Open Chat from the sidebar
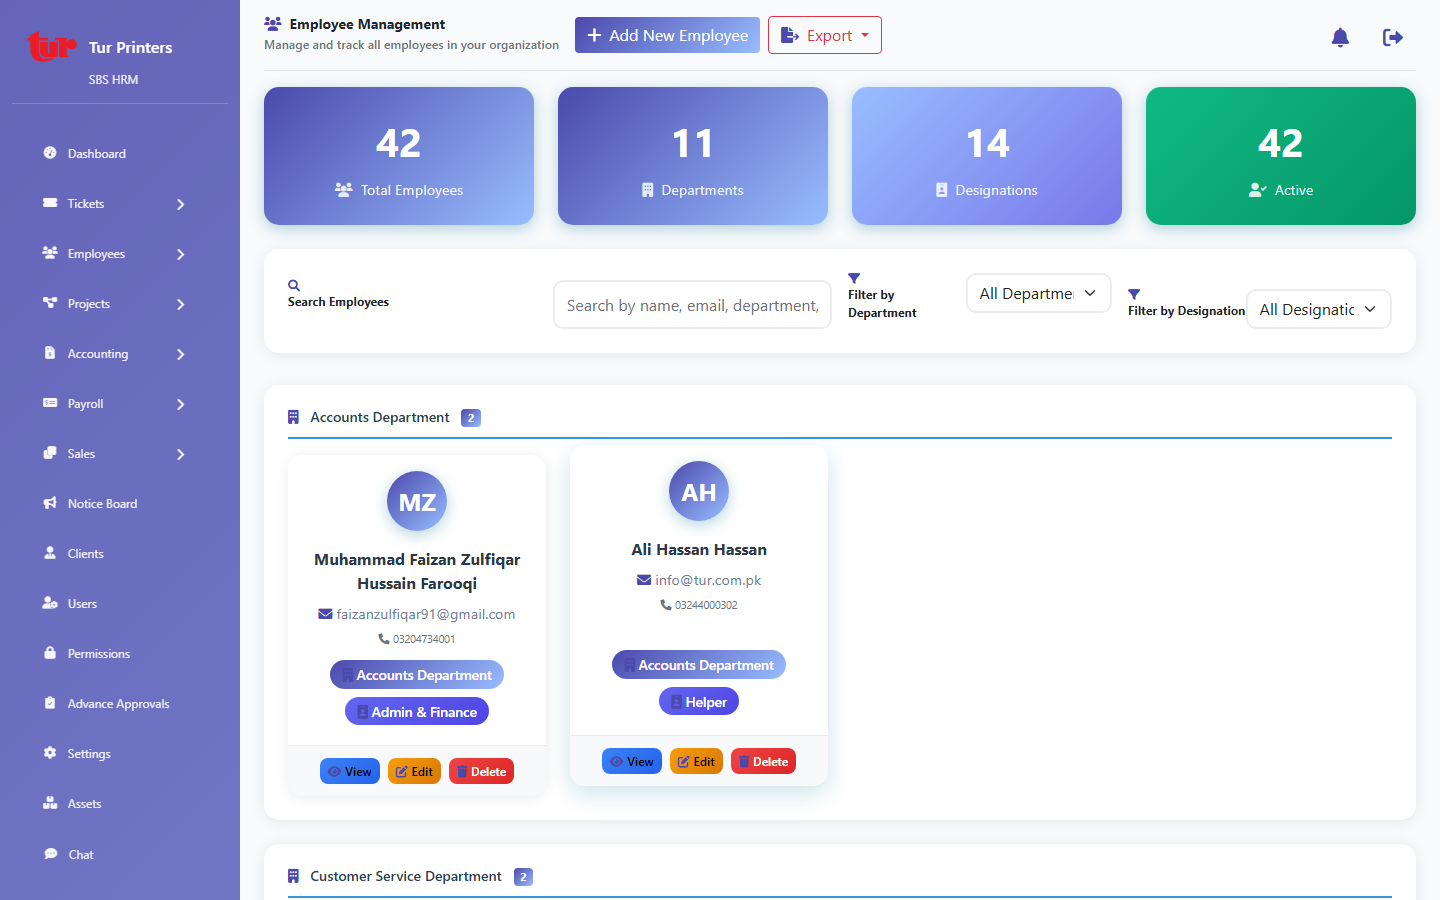Viewport: 1440px width, 900px height. [80, 855]
